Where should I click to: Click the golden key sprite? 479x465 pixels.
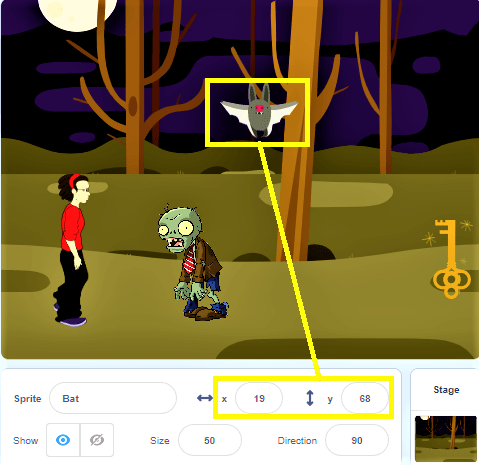(x=449, y=259)
